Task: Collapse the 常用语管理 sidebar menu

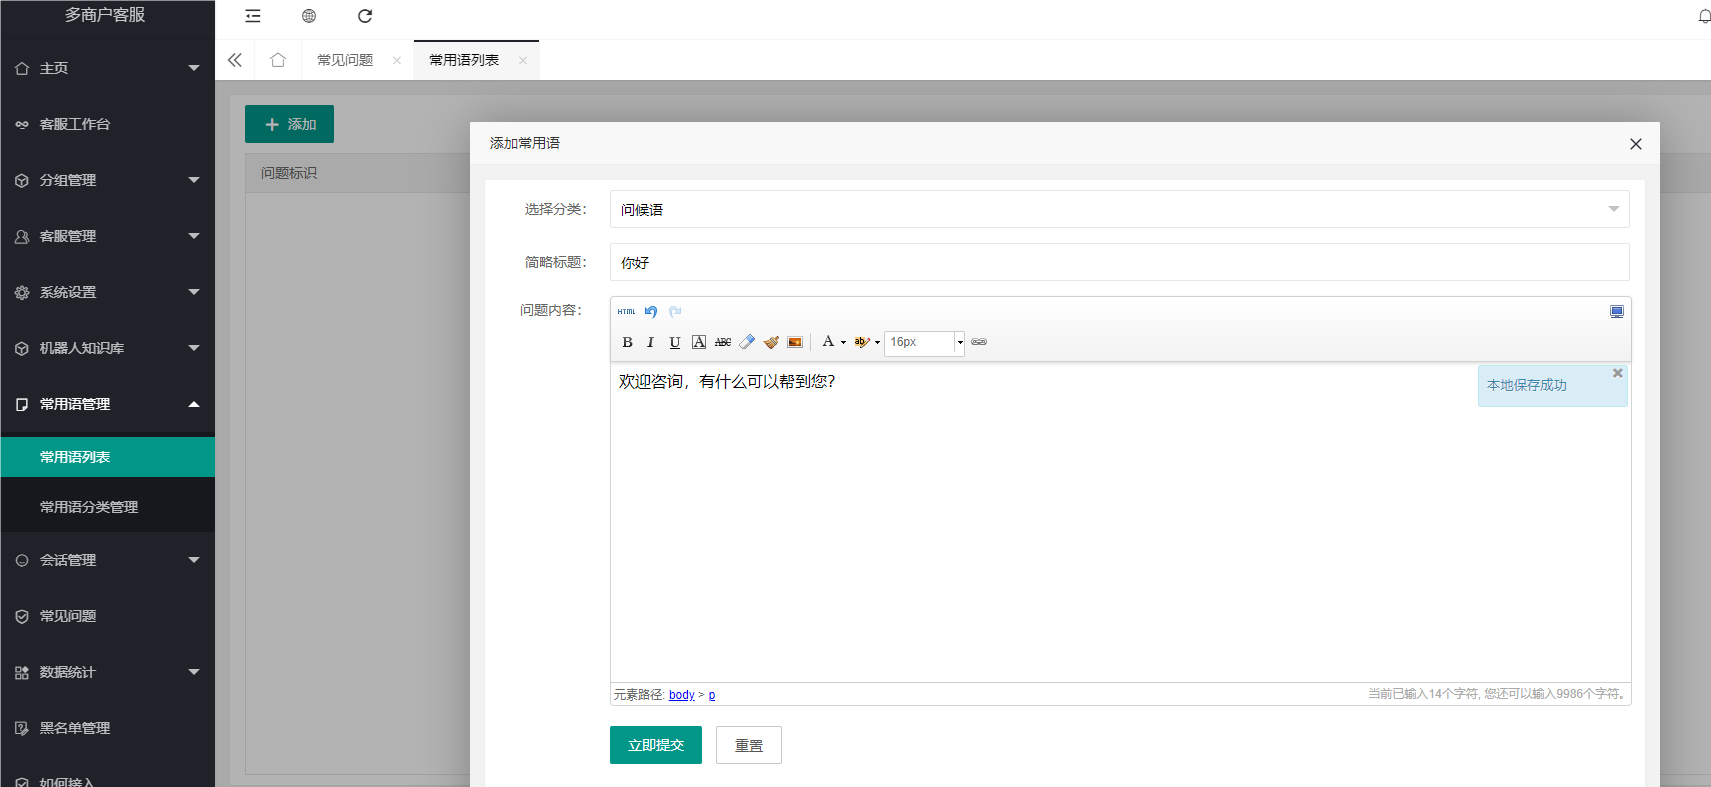Action: [107, 404]
